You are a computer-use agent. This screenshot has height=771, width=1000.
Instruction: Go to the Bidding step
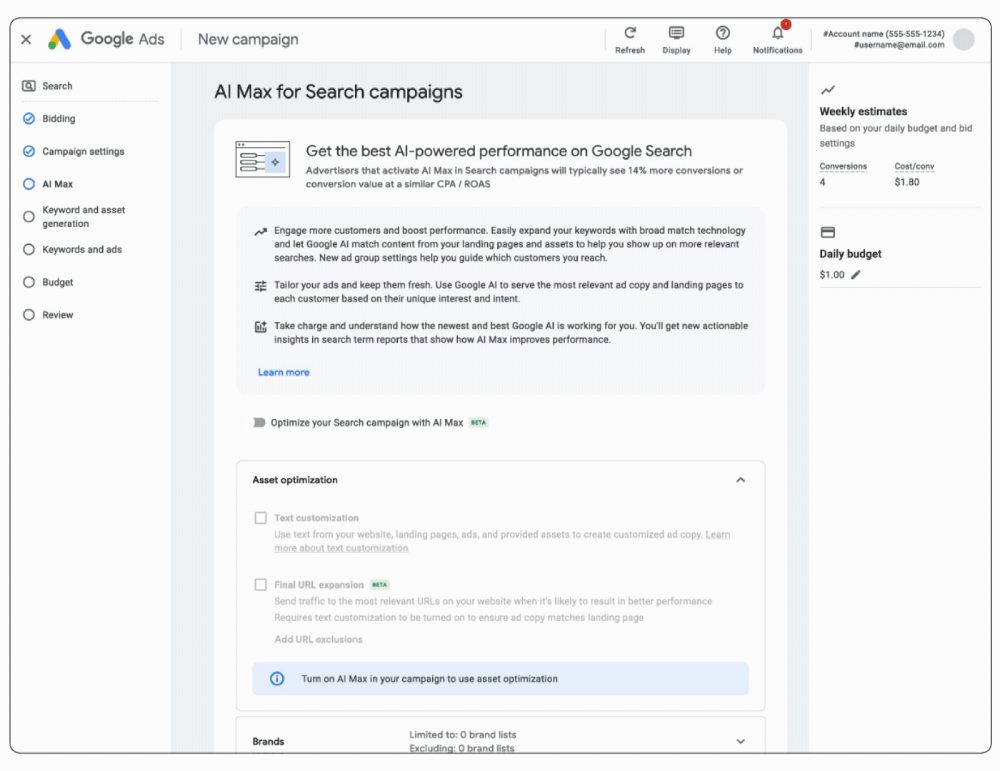58,119
